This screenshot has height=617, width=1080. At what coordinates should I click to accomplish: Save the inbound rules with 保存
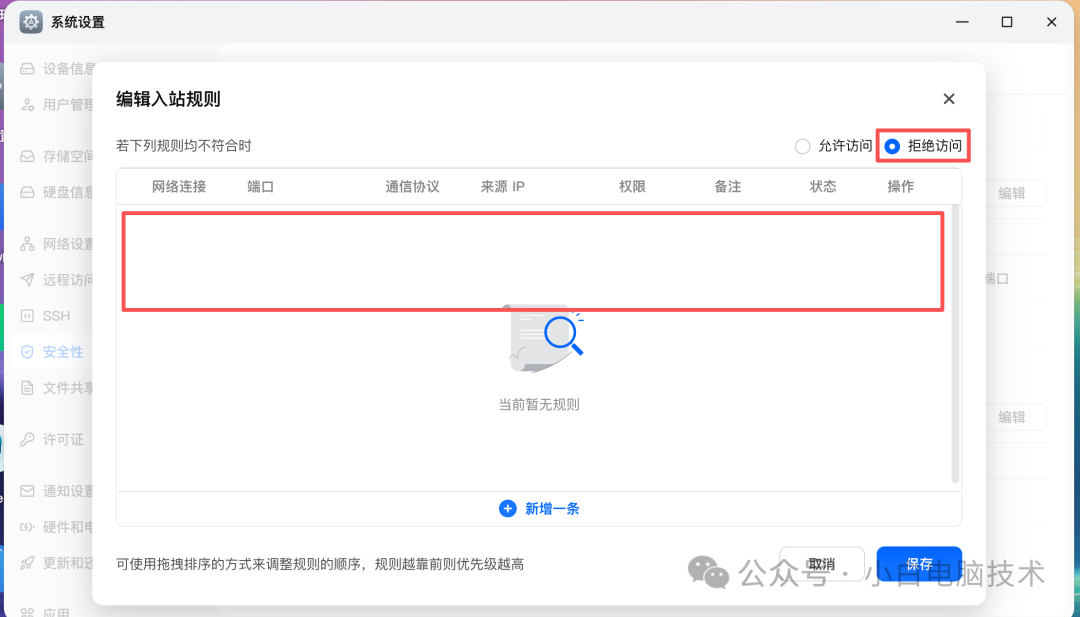pyautogui.click(x=919, y=564)
